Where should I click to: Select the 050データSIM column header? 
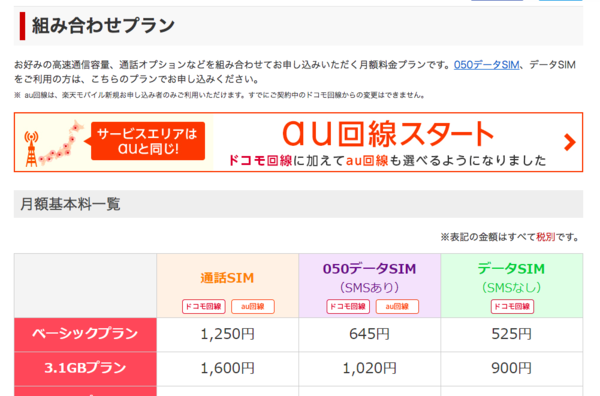[x=370, y=285]
